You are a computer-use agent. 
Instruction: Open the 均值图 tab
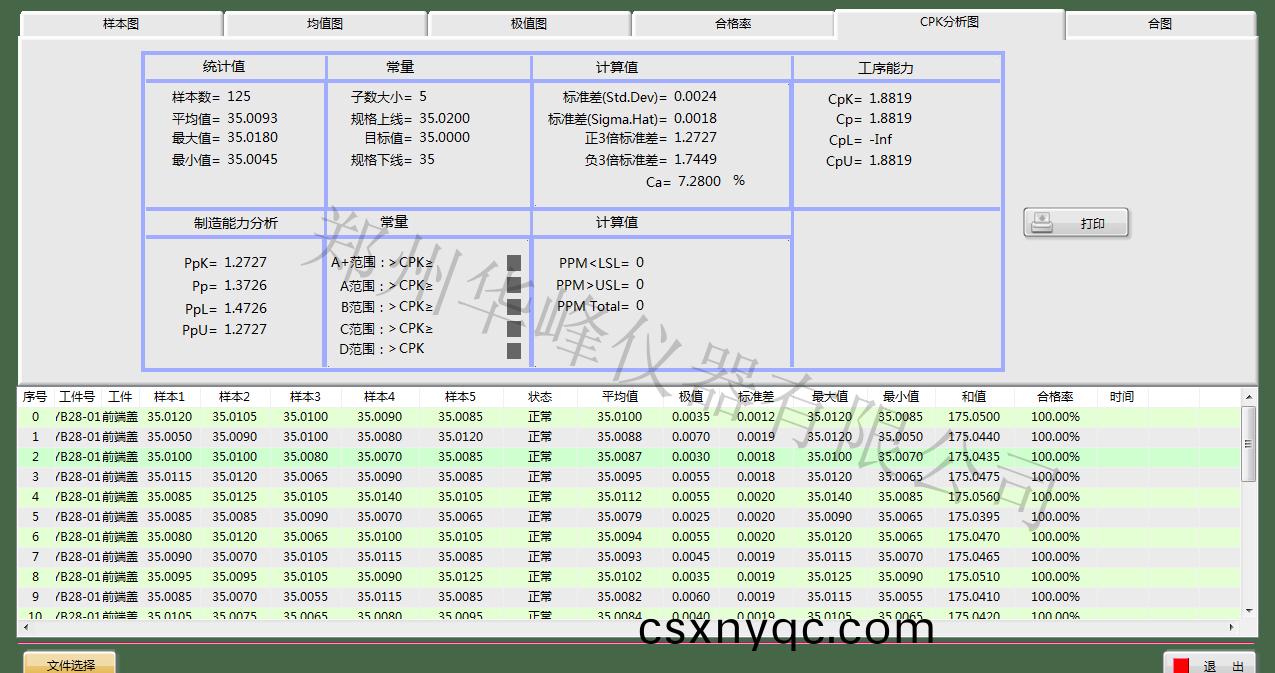click(325, 24)
